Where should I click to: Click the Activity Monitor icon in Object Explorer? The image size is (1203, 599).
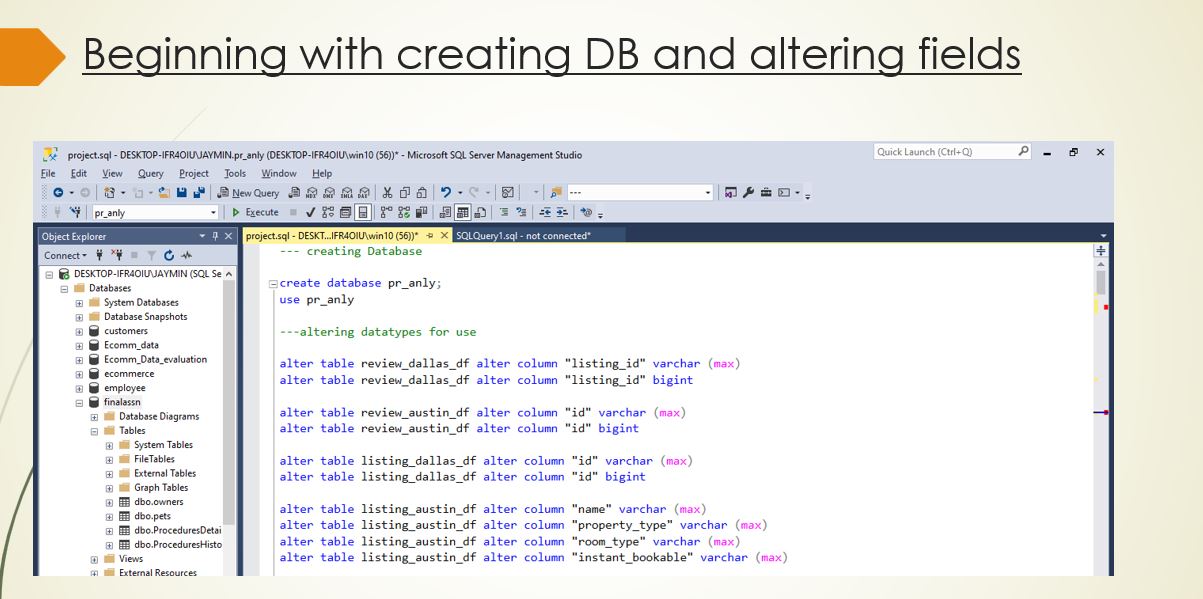point(185,255)
